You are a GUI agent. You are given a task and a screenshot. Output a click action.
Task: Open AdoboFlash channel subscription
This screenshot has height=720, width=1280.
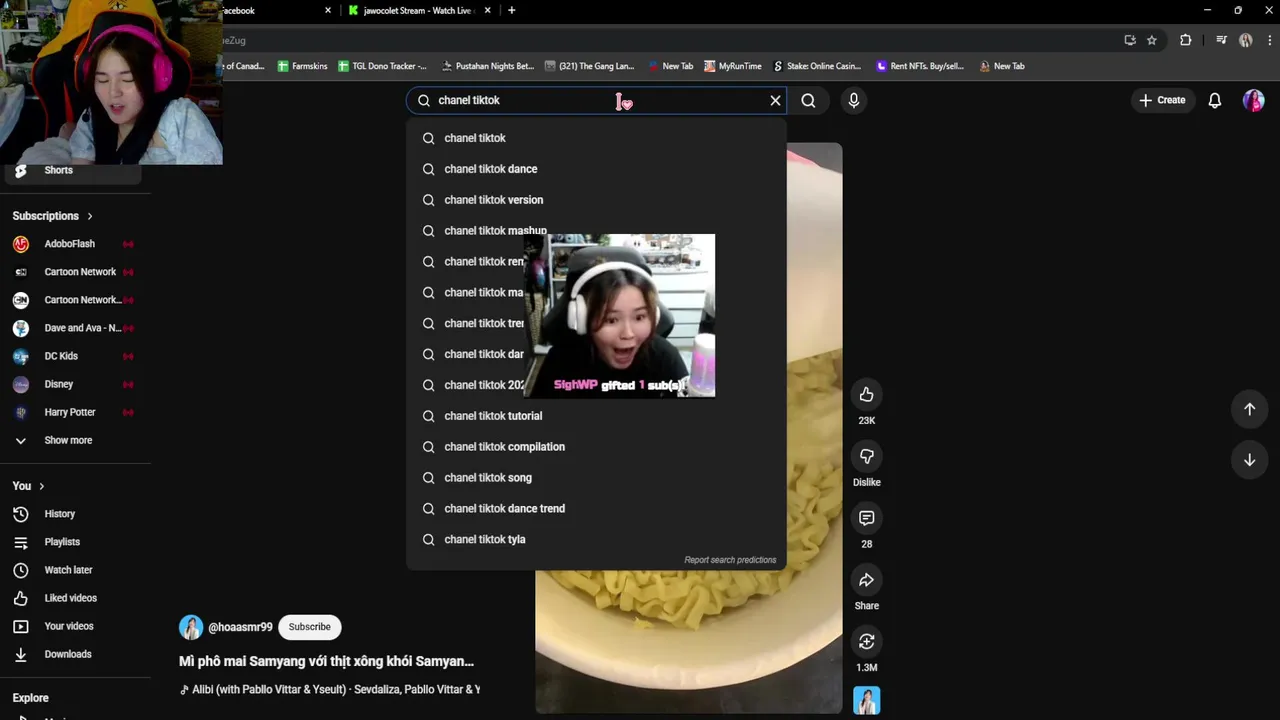point(75,244)
